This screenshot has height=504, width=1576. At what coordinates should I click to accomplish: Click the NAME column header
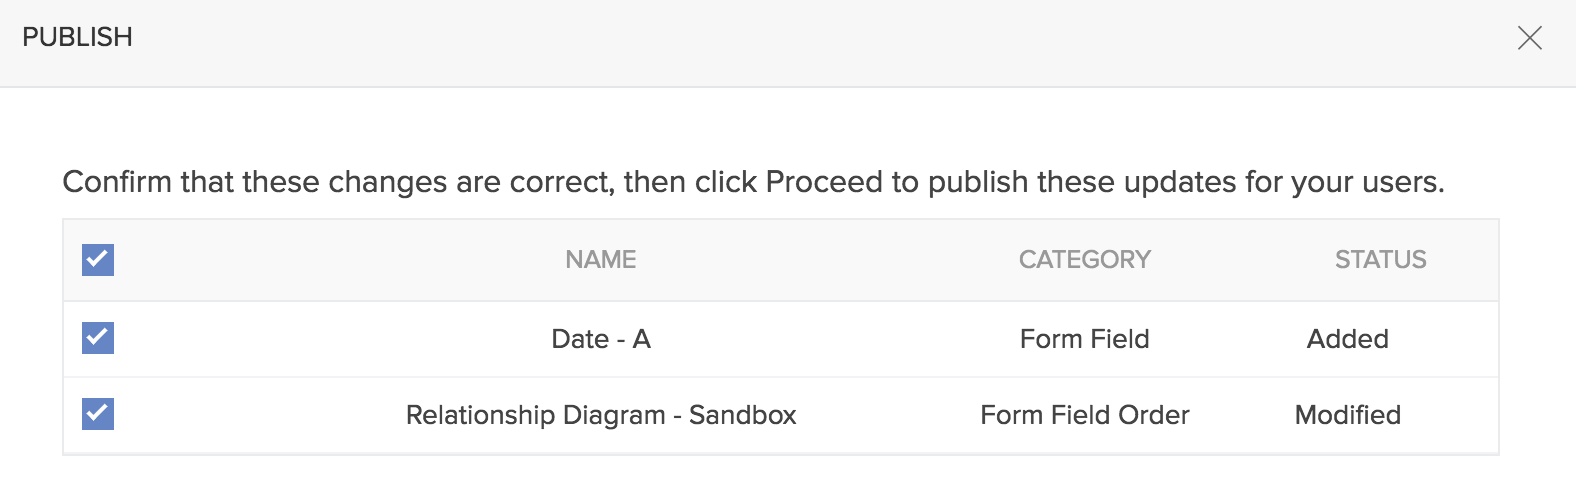click(x=600, y=260)
